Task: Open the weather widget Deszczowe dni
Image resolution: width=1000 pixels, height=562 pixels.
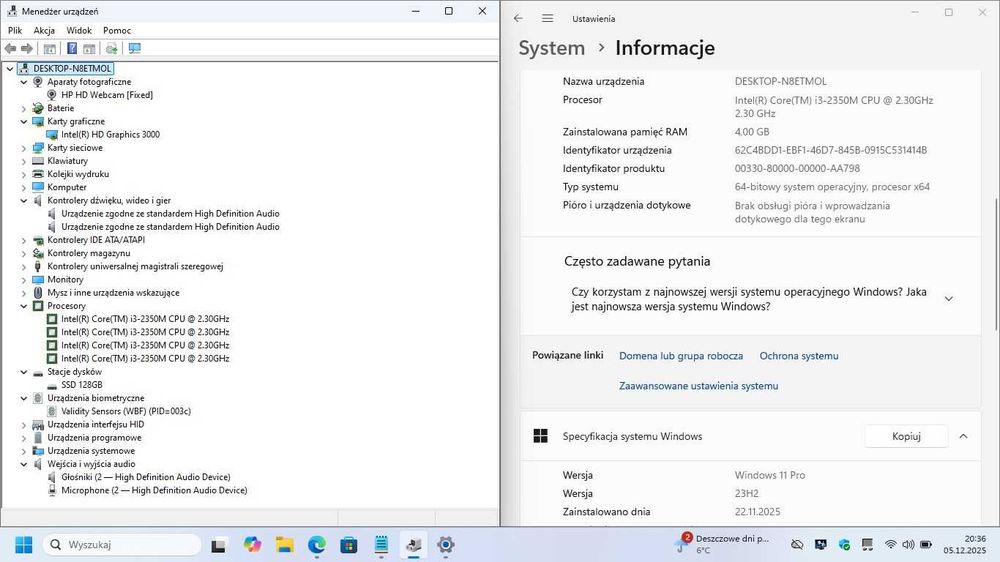Action: click(x=723, y=544)
